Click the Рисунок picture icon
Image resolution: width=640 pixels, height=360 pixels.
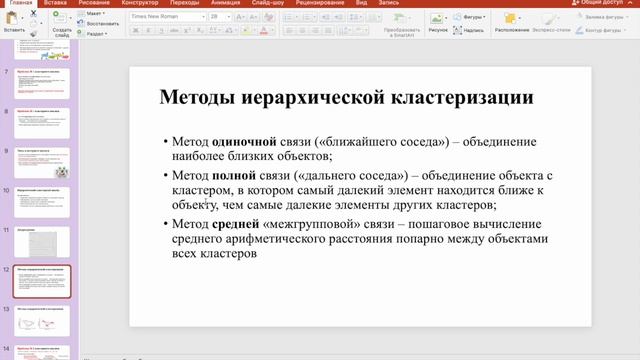(436, 18)
